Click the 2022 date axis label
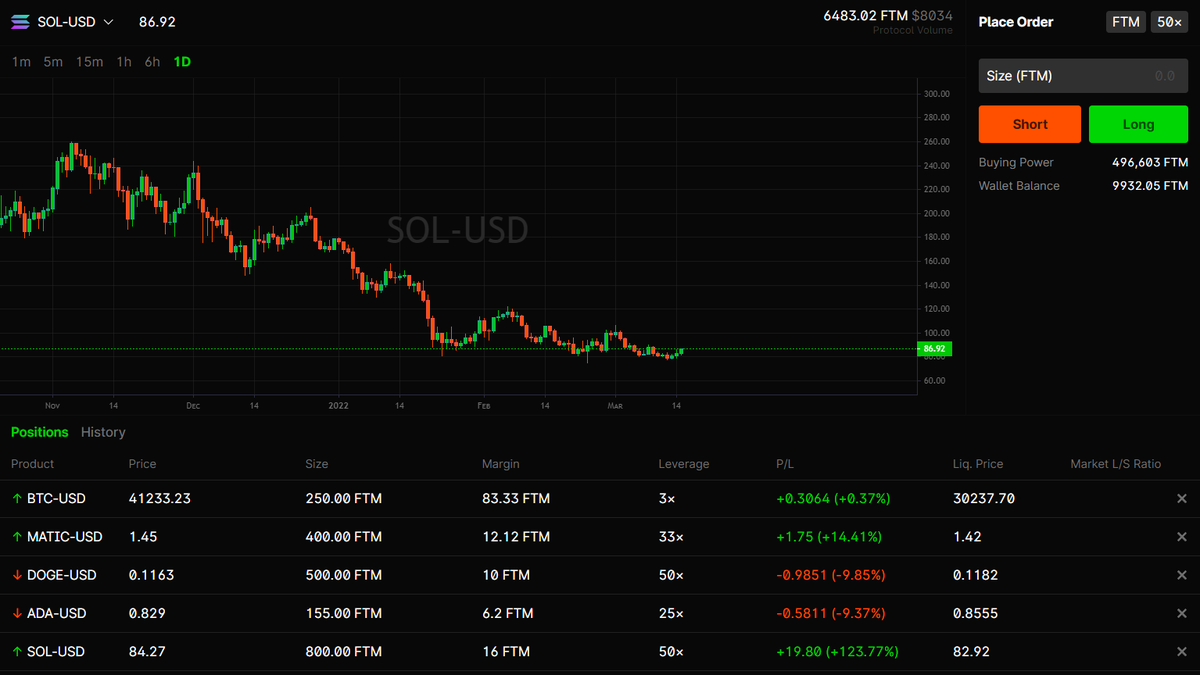This screenshot has height=675, width=1200. pyautogui.click(x=339, y=406)
